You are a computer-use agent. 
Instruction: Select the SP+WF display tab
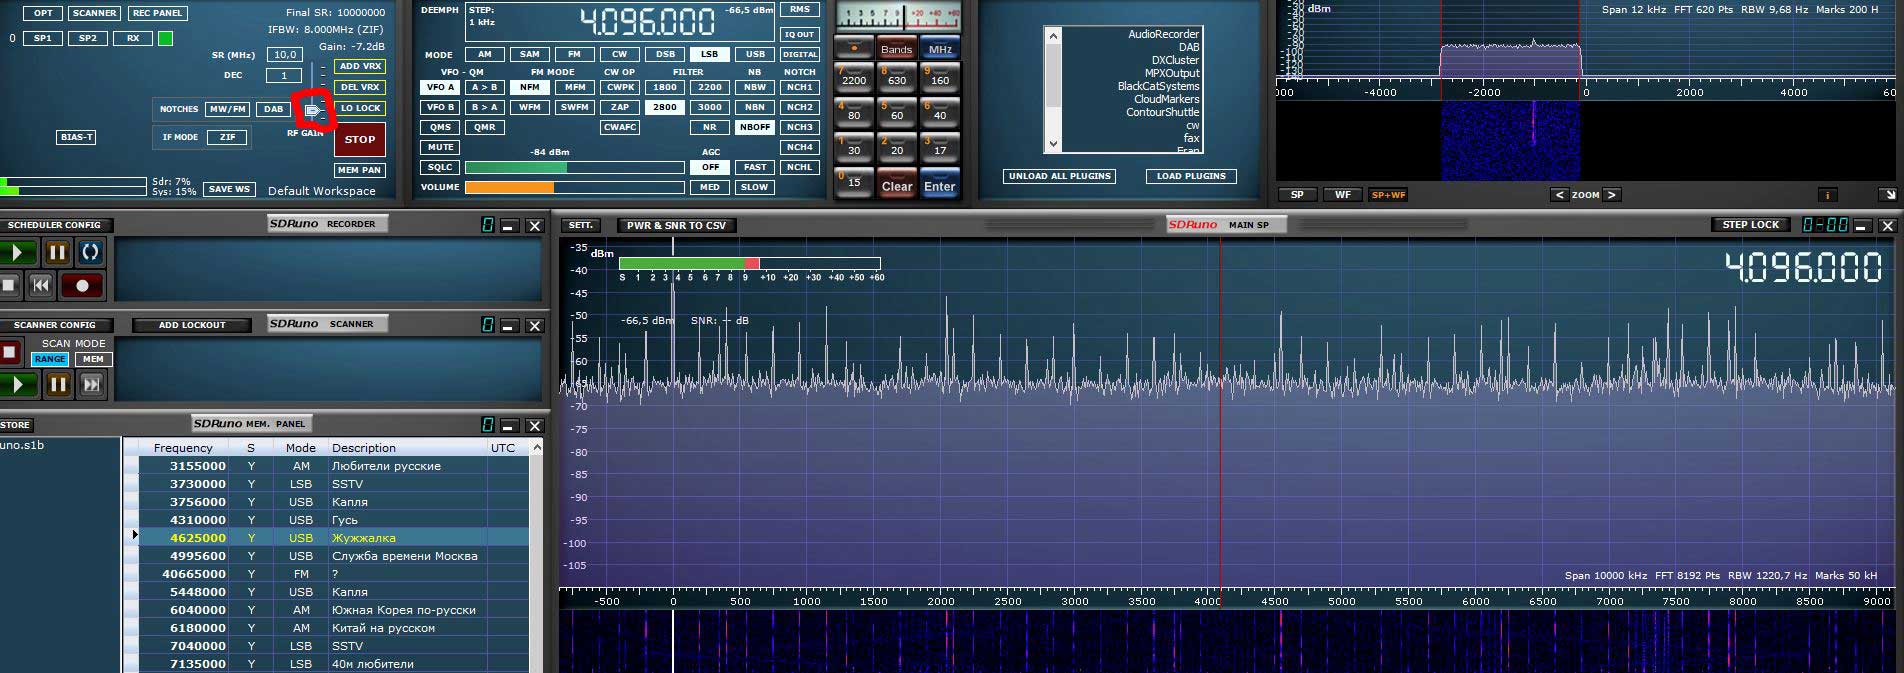point(1388,195)
